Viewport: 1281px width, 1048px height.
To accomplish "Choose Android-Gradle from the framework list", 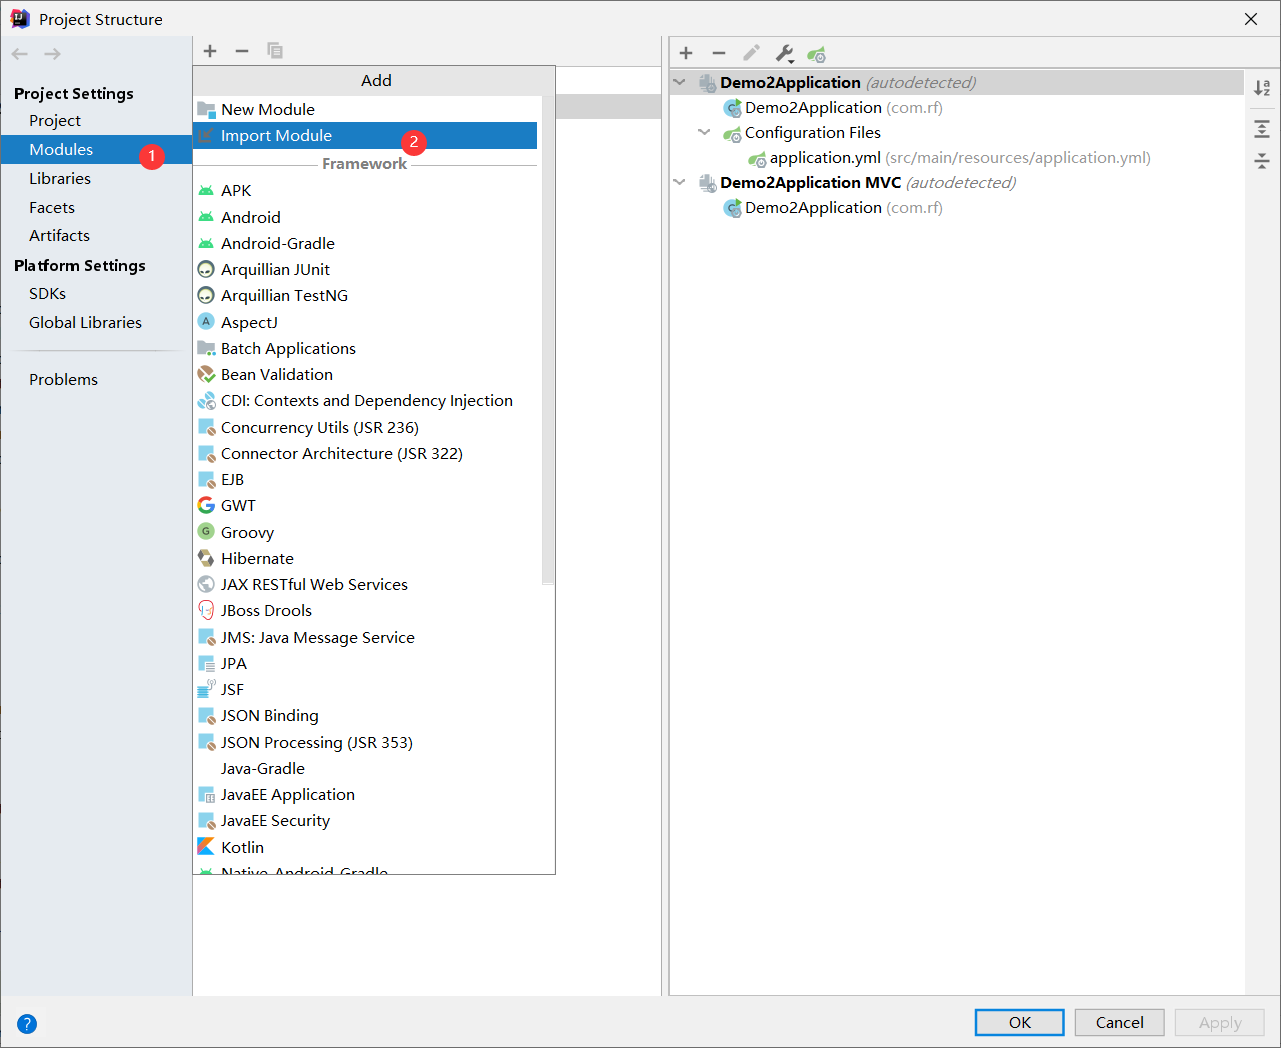I will coord(367,243).
